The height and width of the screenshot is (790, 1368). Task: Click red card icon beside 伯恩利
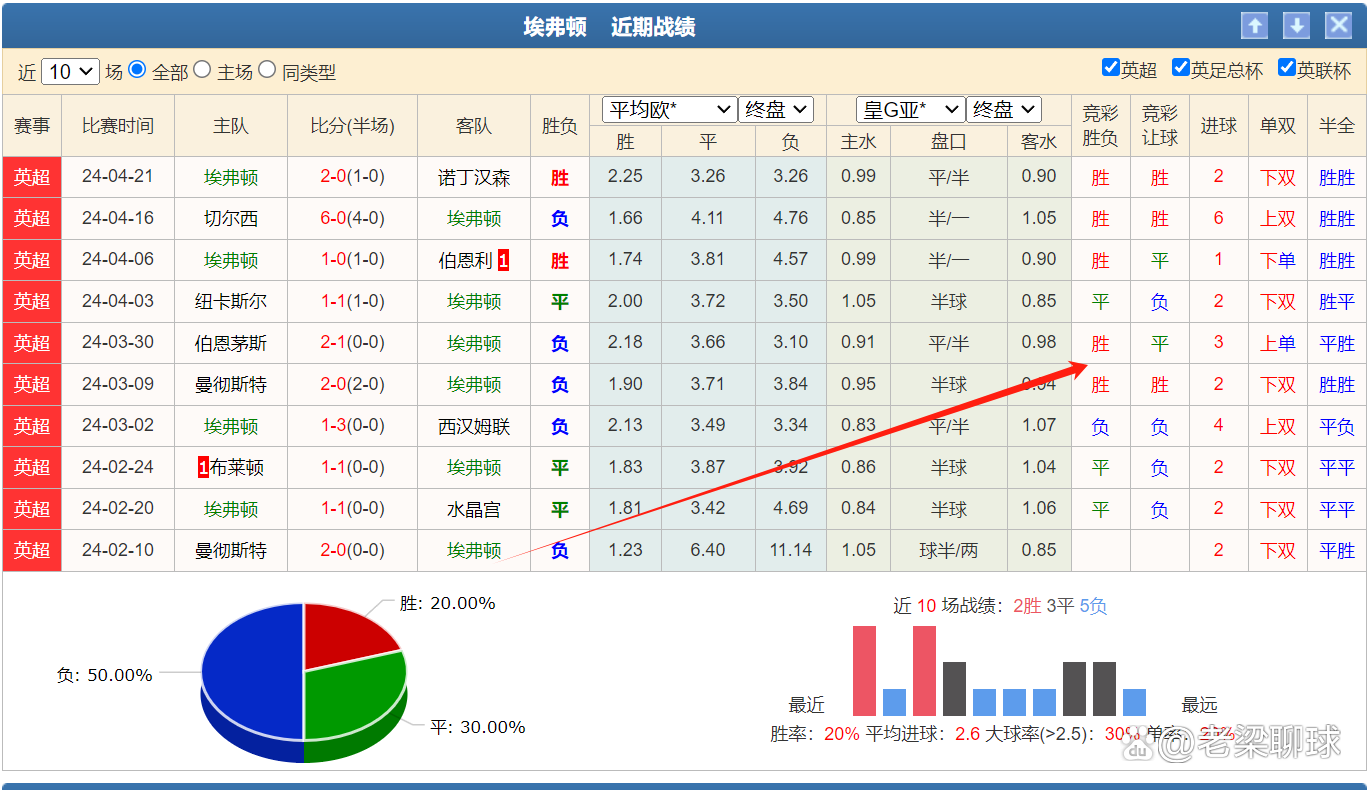click(503, 261)
